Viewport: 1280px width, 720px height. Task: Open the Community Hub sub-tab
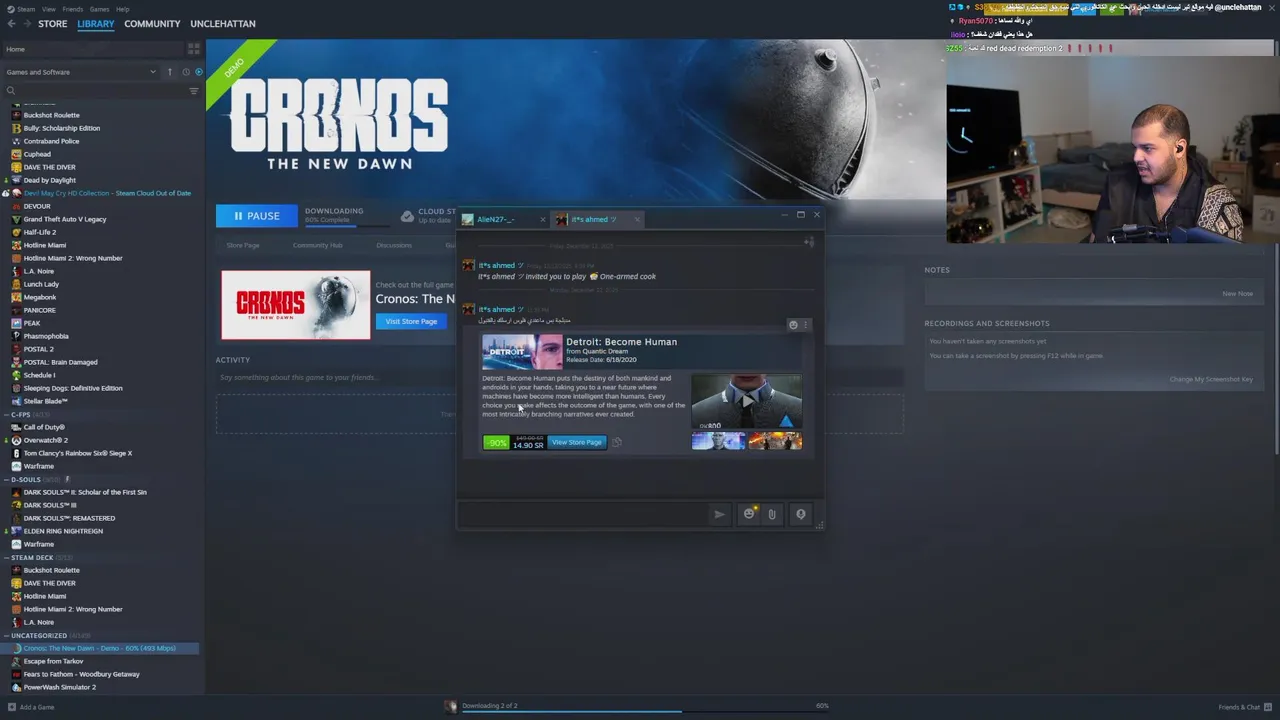click(317, 245)
